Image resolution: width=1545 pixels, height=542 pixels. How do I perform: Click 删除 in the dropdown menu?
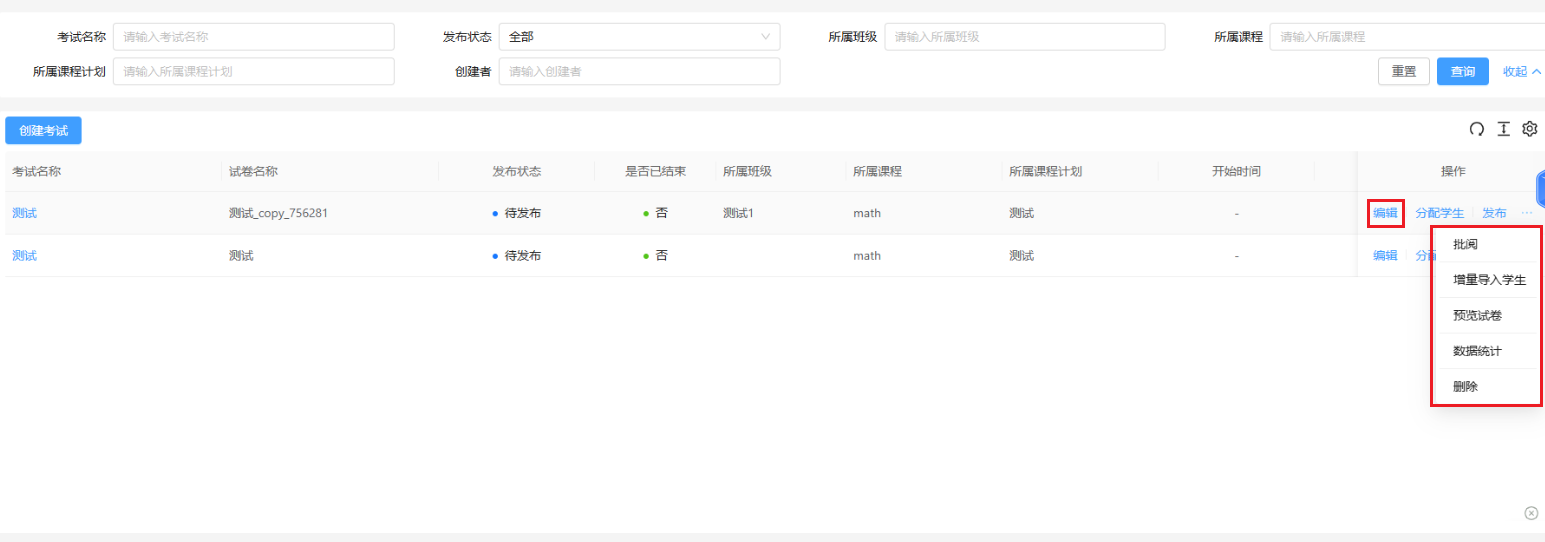pos(1465,387)
